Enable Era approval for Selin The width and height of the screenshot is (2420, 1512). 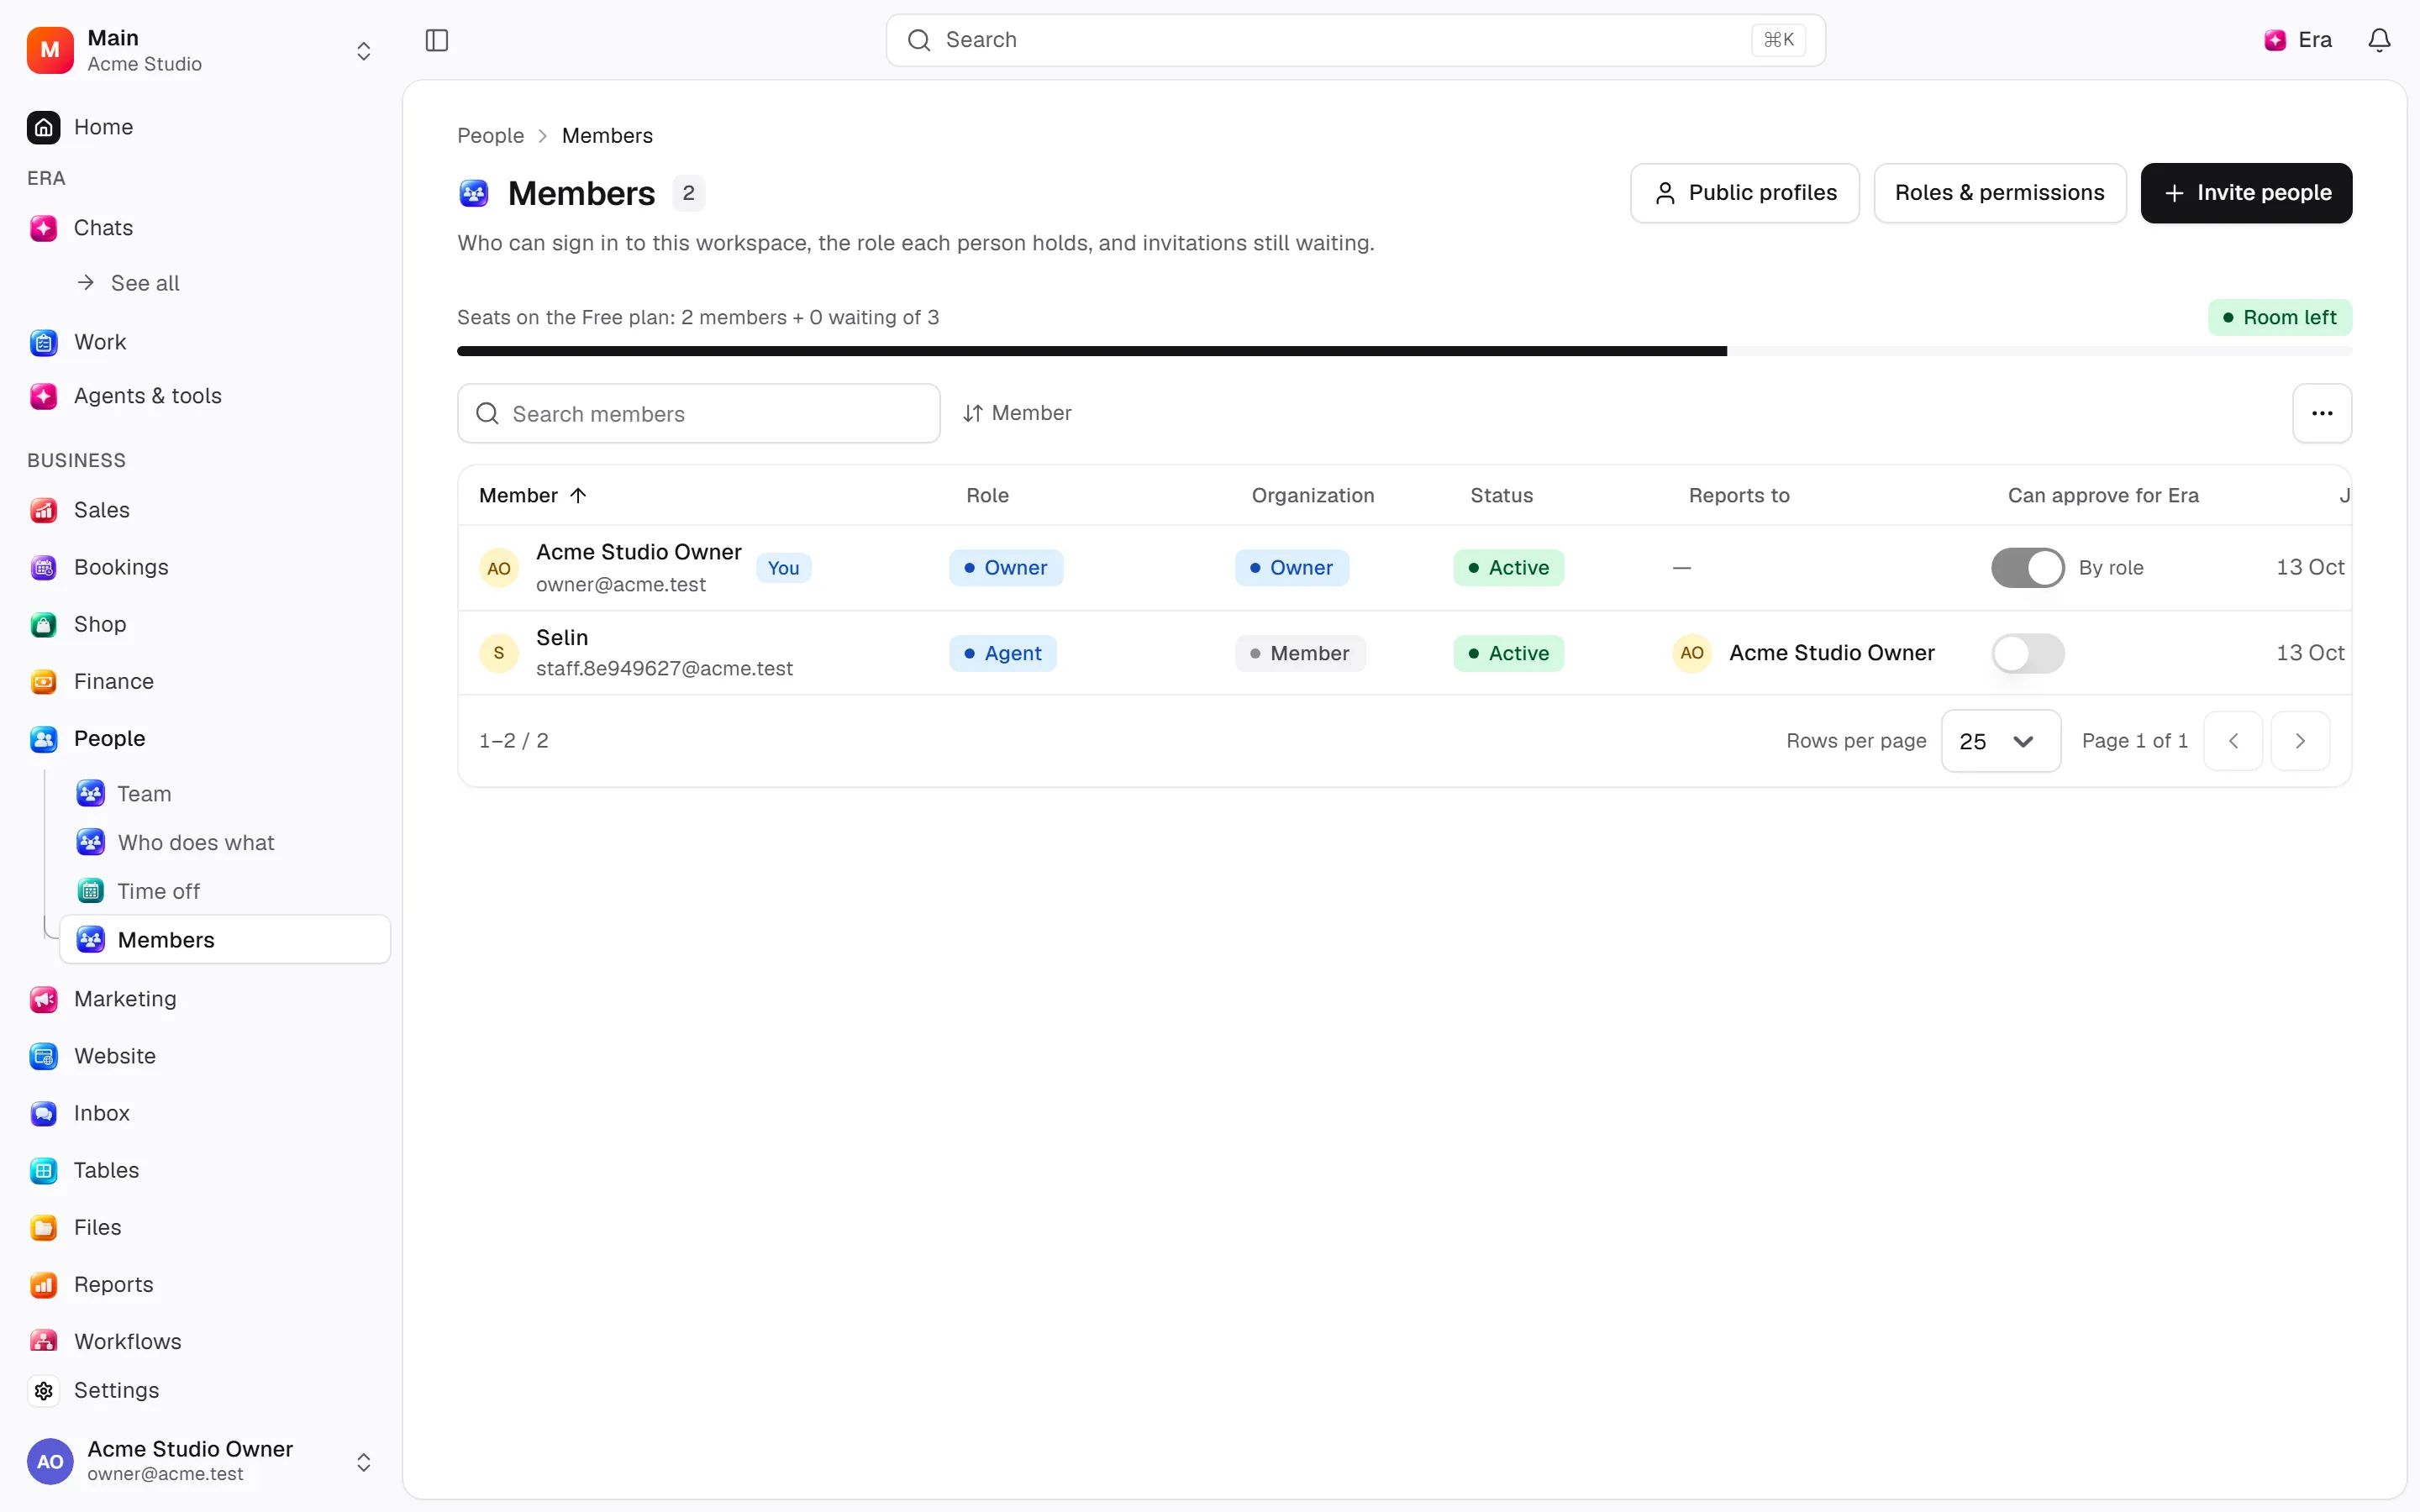tap(2027, 653)
